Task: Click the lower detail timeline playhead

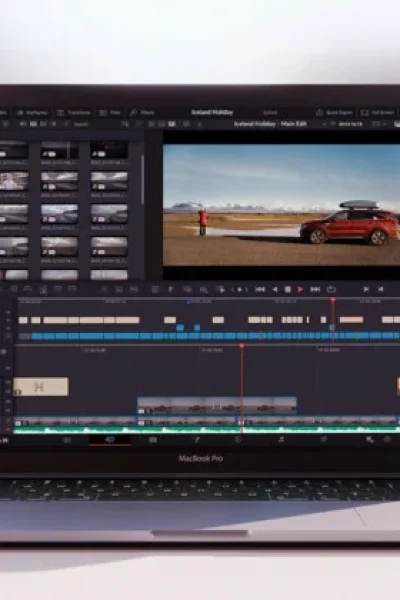Action: tap(242, 346)
